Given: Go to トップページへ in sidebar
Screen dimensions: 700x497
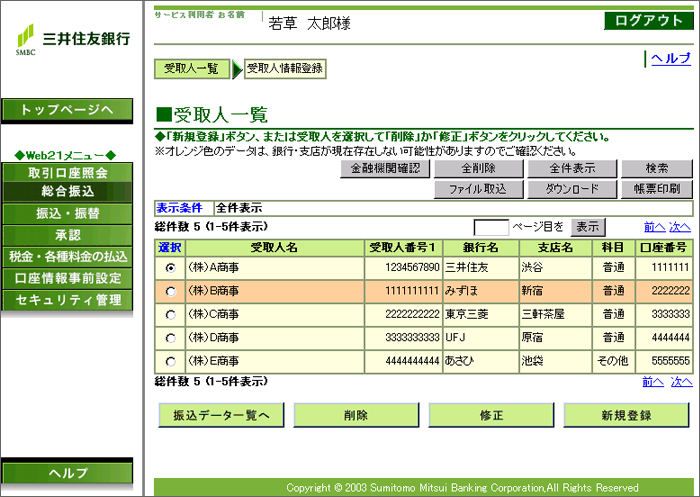Looking at the screenshot, I should pyautogui.click(x=67, y=110).
